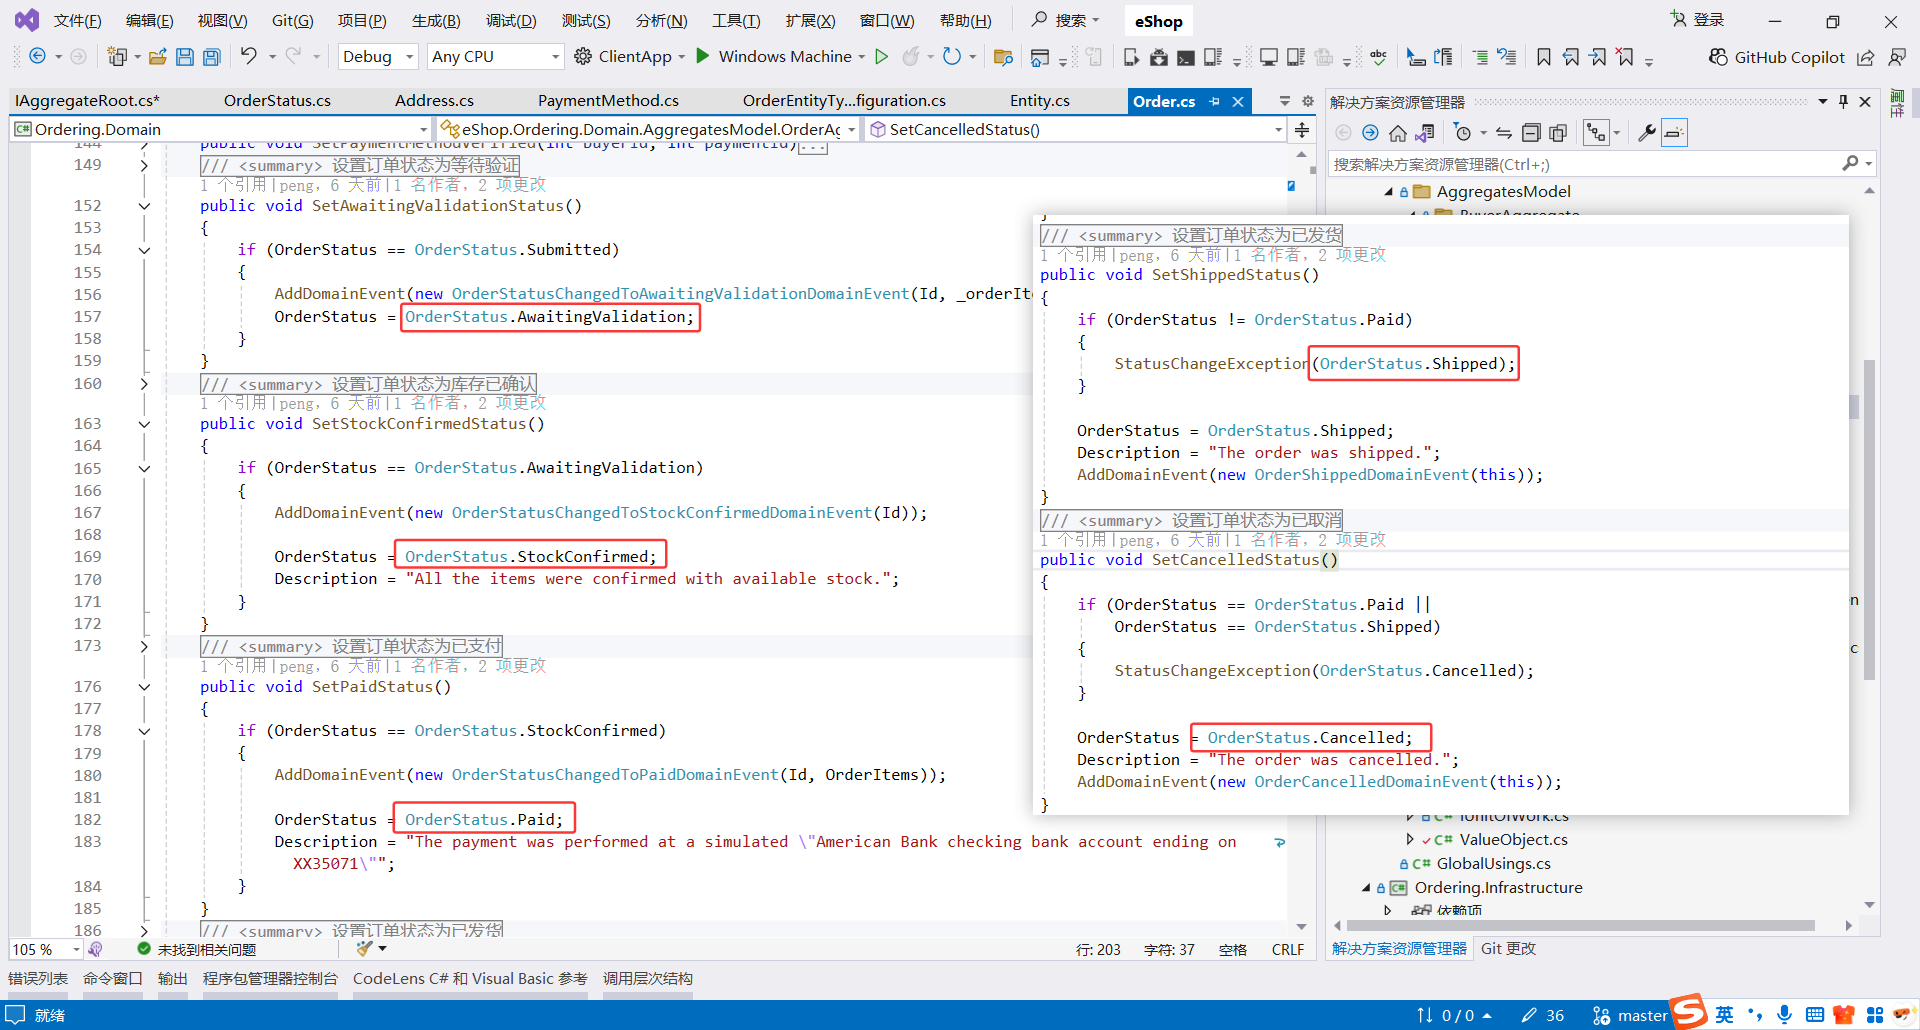Viewport: 1920px width, 1030px height.
Task: Click Solution Explorer properties wrench icon
Action: 1646,133
